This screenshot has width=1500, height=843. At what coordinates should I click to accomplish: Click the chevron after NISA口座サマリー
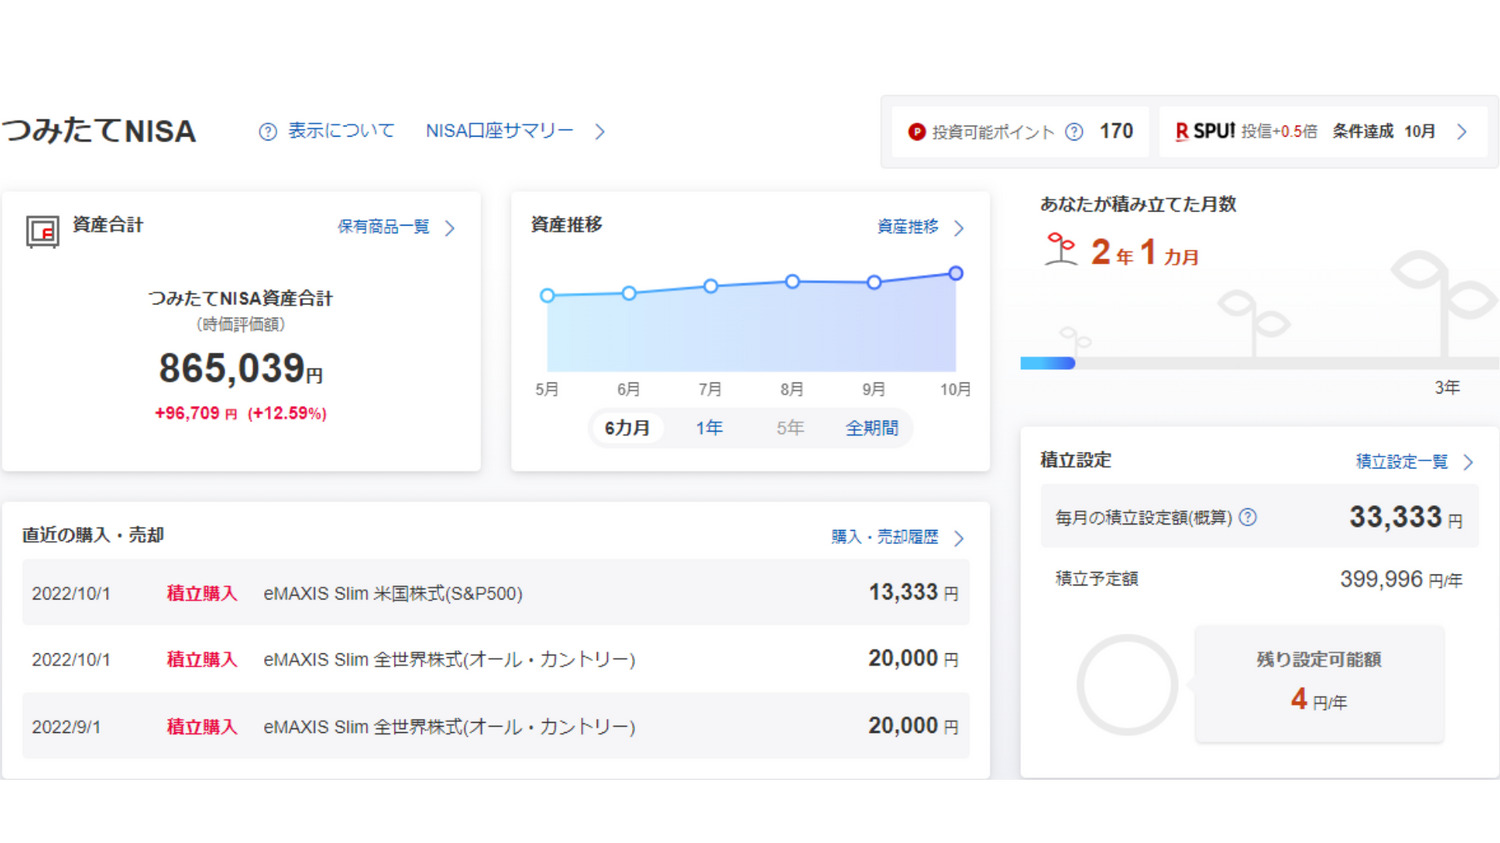coord(600,131)
